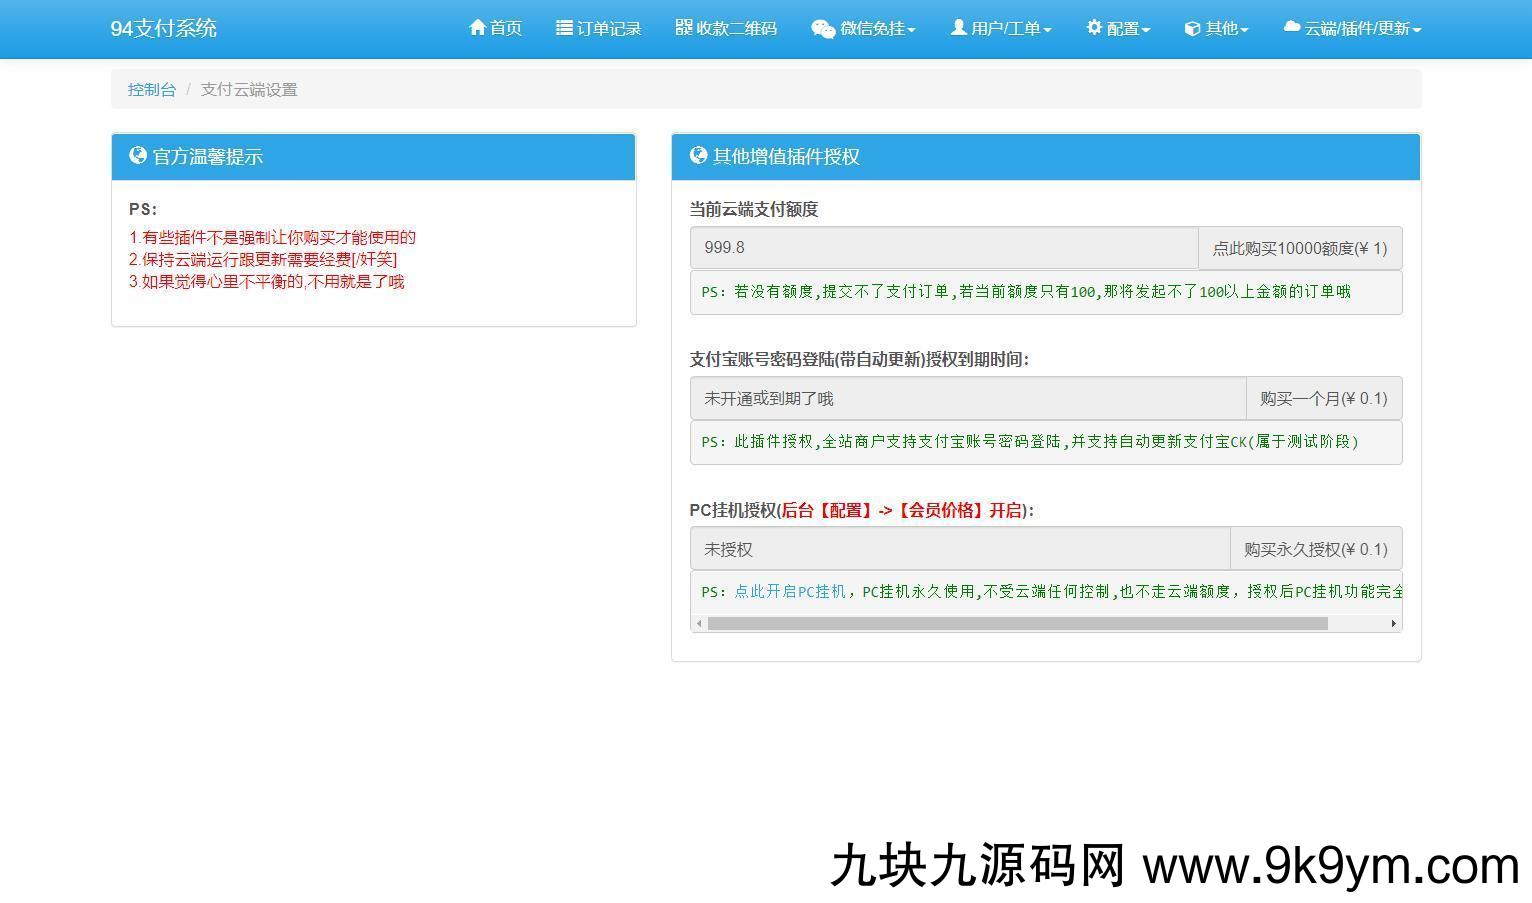Click the user silhouette icon
The image size is (1532, 903).
[958, 28]
